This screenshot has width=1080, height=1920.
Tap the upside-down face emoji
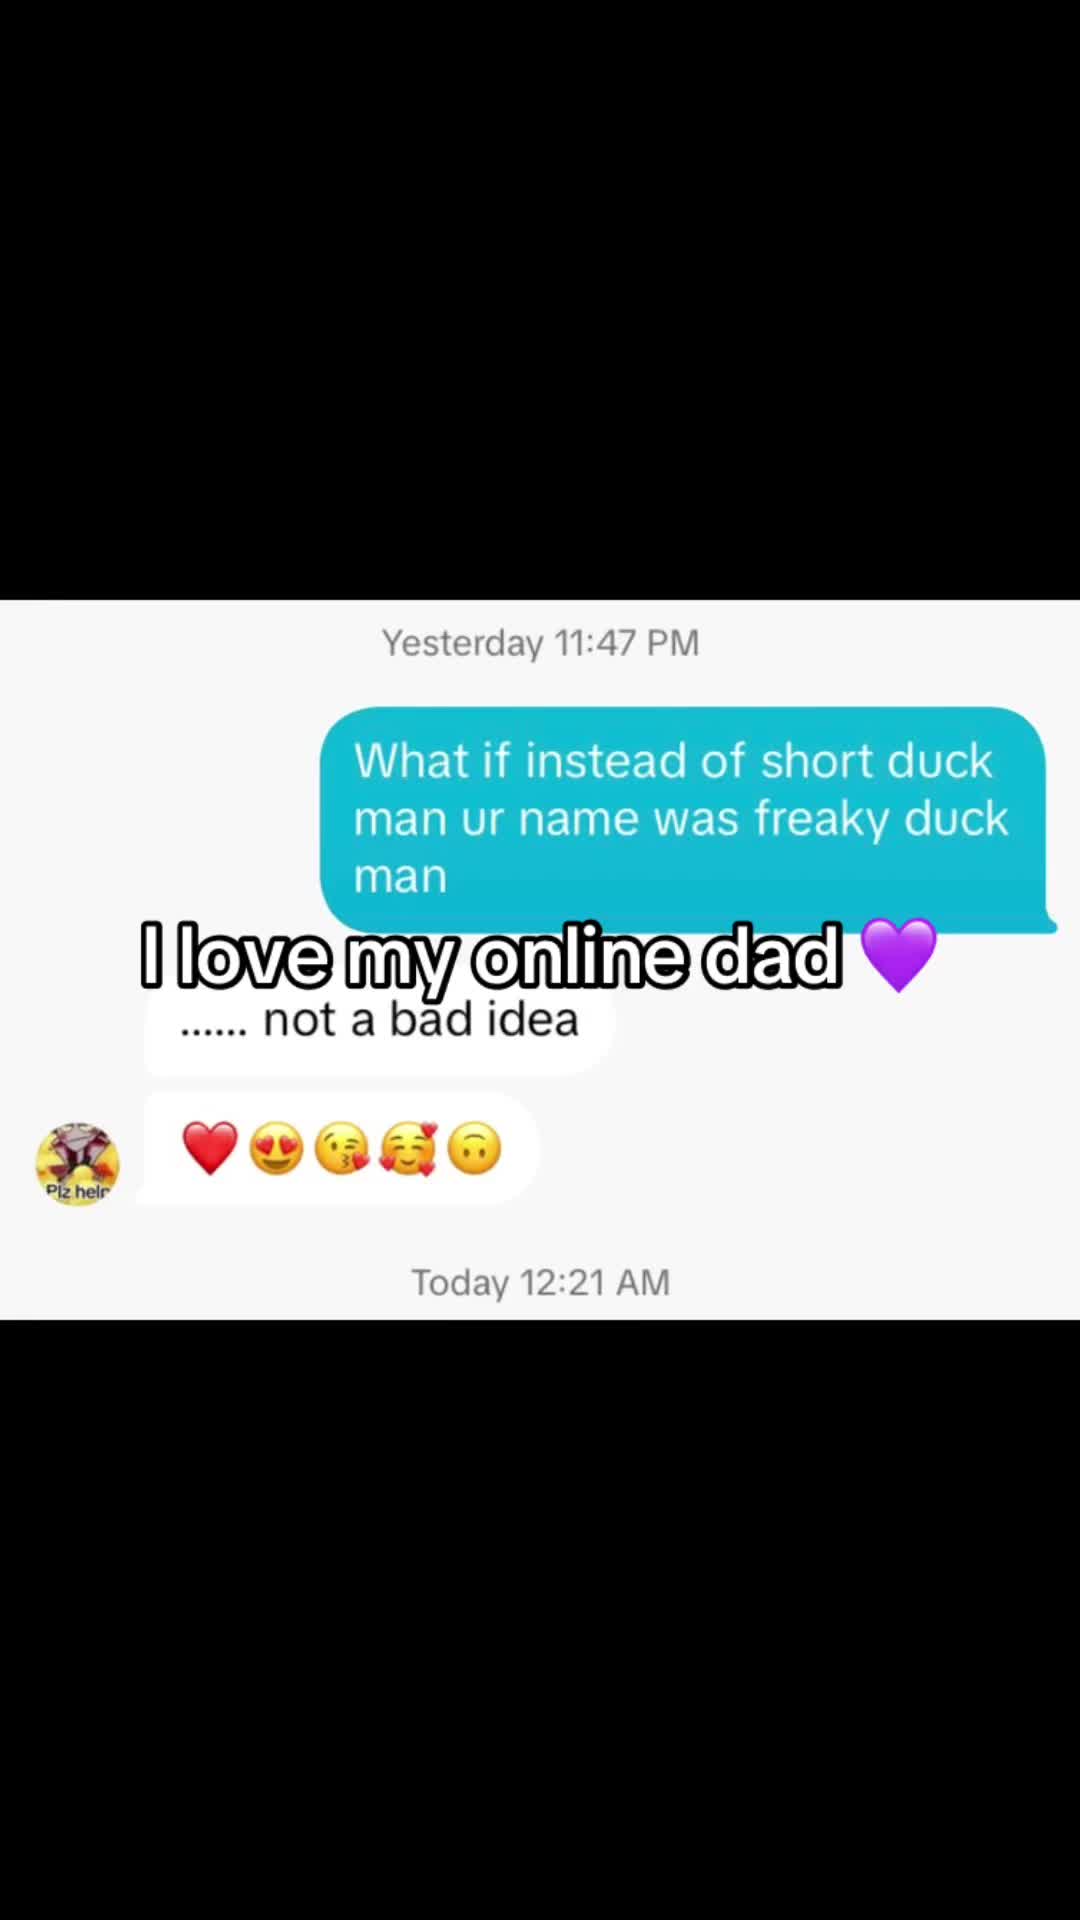point(474,1148)
